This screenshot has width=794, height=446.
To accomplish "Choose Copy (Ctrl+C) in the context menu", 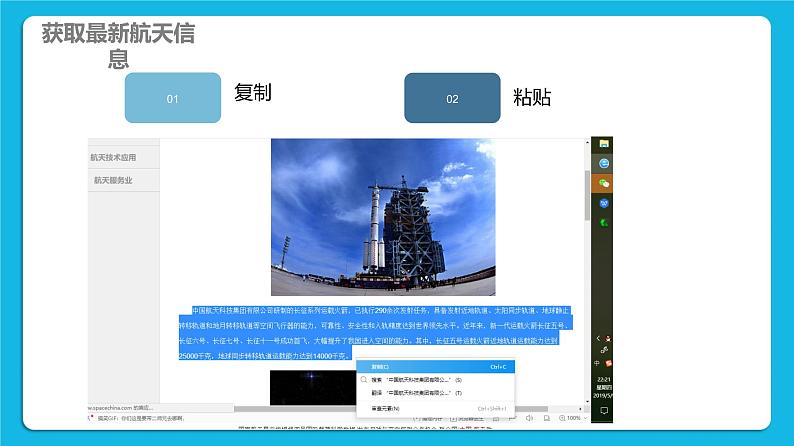I will click(435, 367).
